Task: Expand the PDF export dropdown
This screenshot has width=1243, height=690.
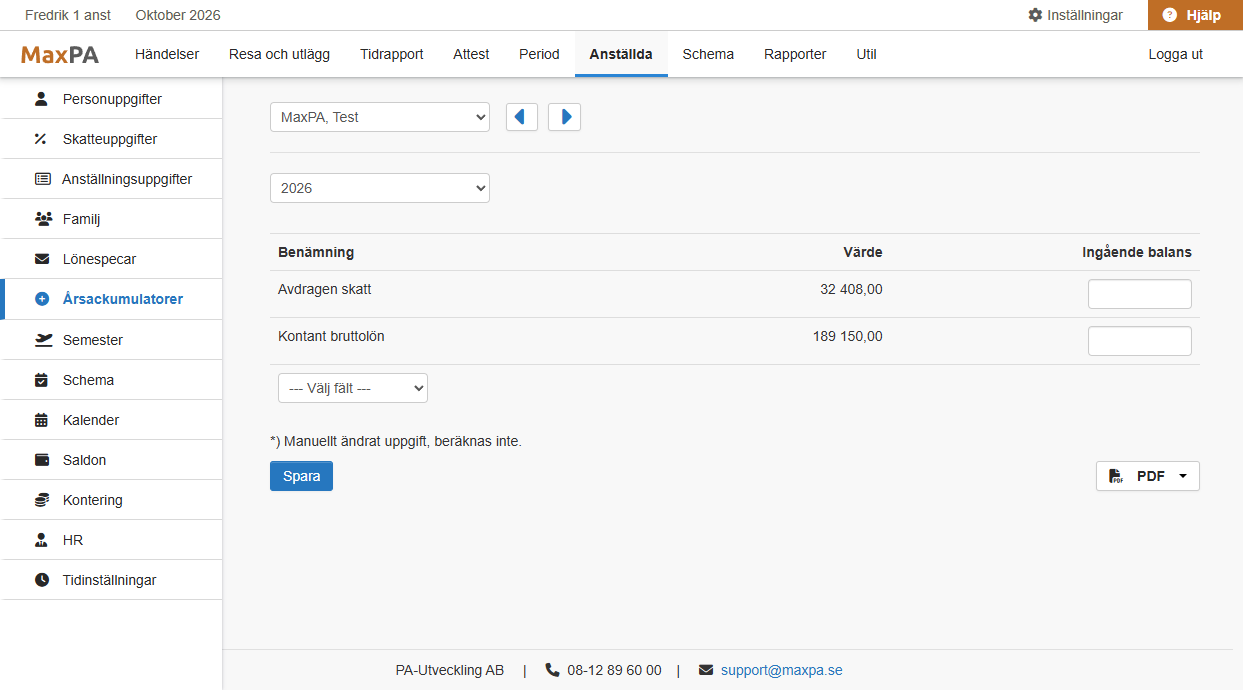Action: (x=1148, y=476)
